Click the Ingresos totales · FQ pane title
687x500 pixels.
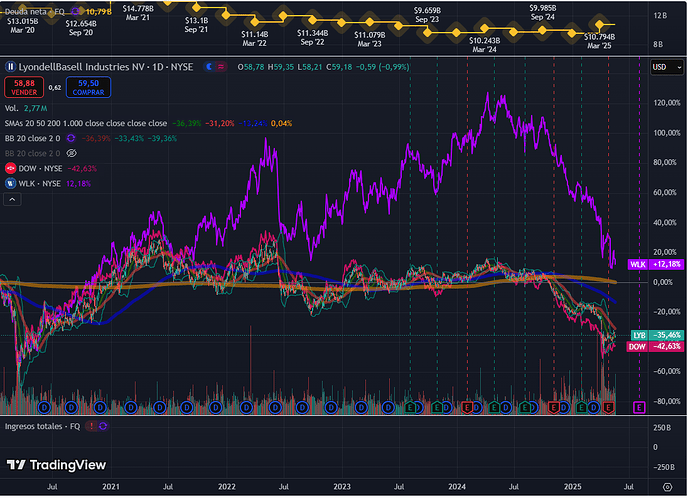click(x=42, y=427)
